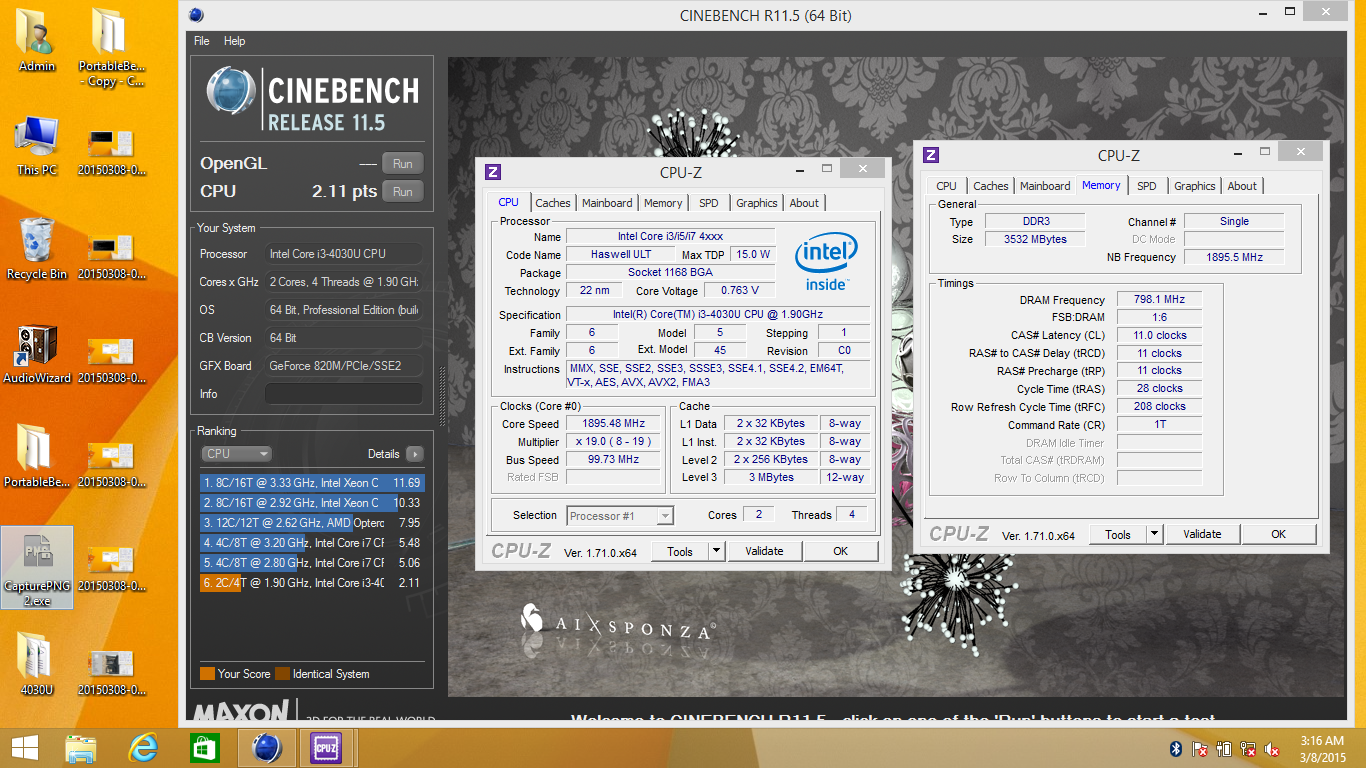Click Validate in CPU-Z Memory window
This screenshot has width=1366, height=768.
(1203, 534)
